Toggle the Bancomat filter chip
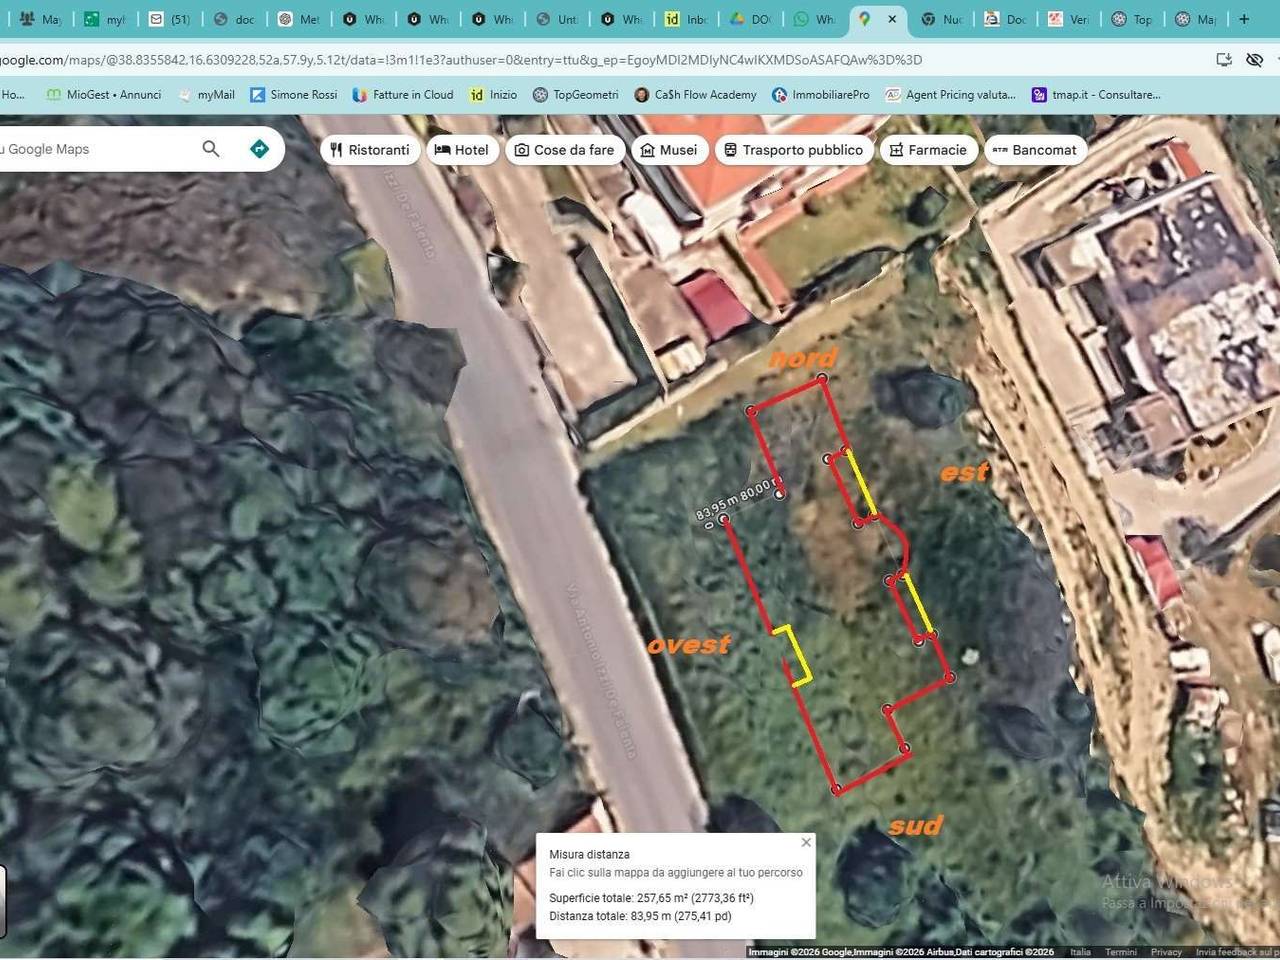Screen dimensions: 1280x960 1034,150
